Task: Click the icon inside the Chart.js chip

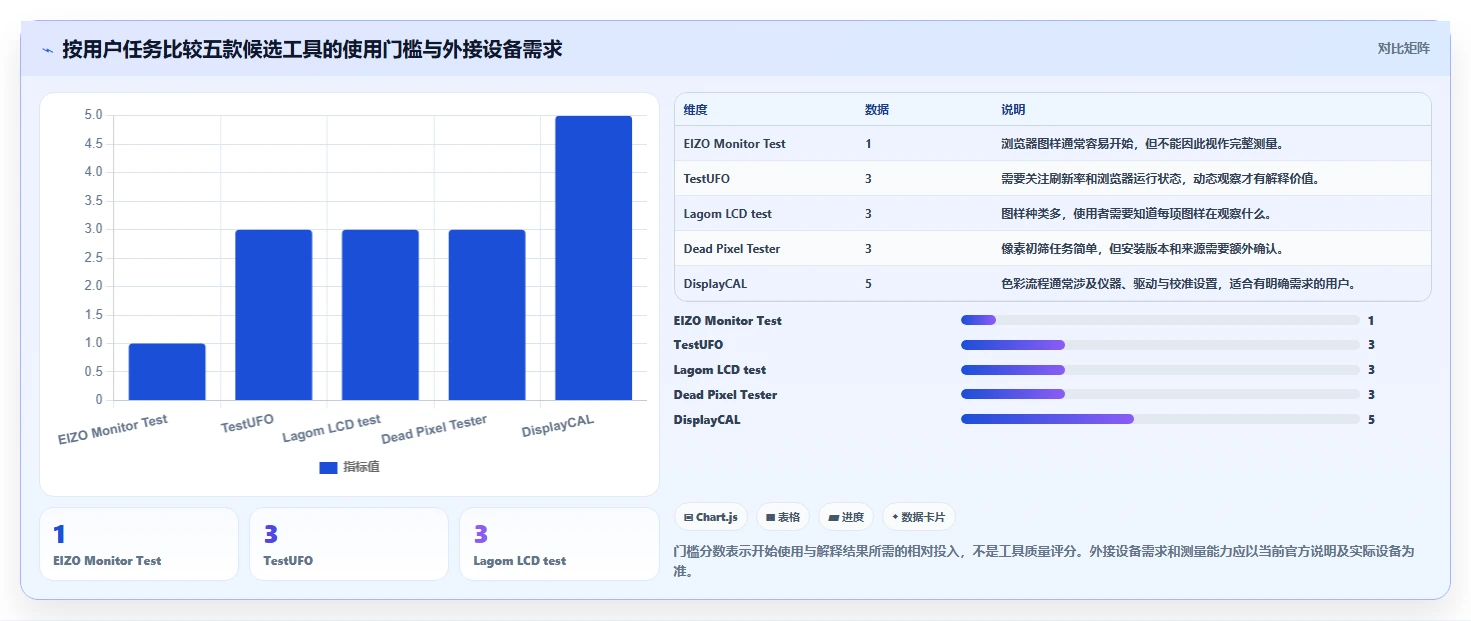Action: (689, 517)
